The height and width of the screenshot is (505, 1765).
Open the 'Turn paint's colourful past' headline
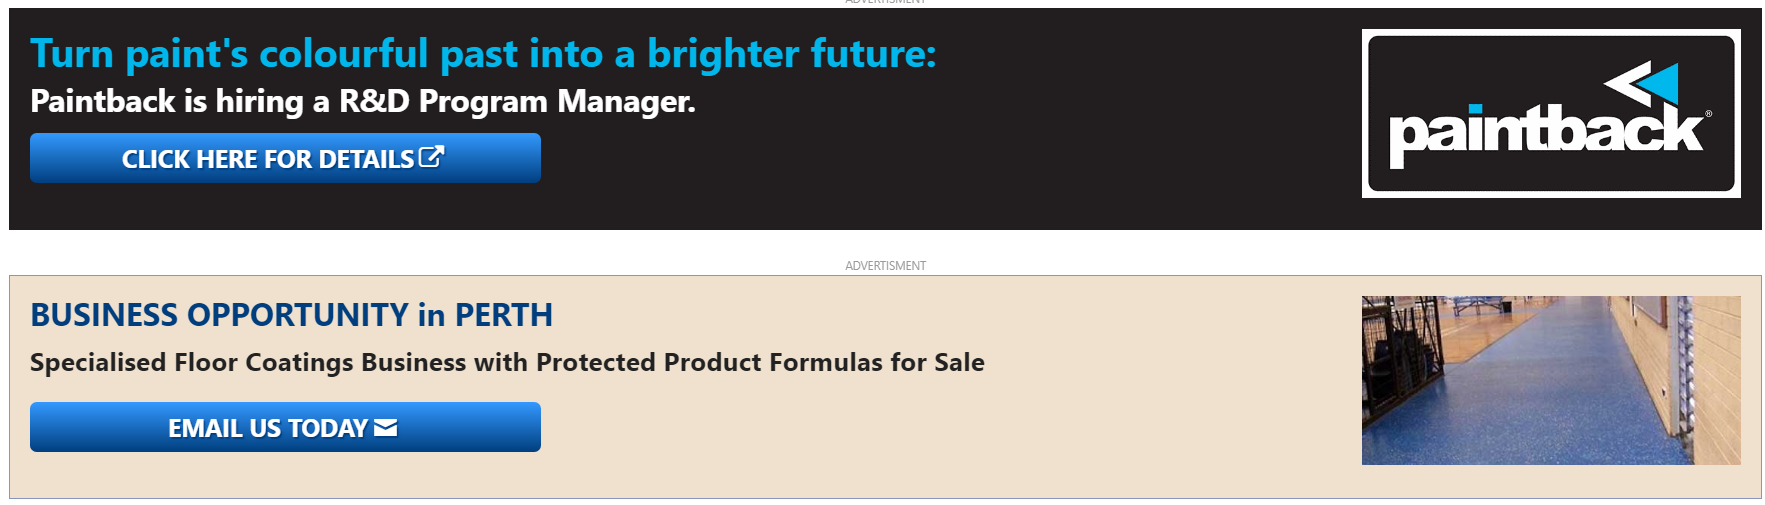(x=483, y=54)
